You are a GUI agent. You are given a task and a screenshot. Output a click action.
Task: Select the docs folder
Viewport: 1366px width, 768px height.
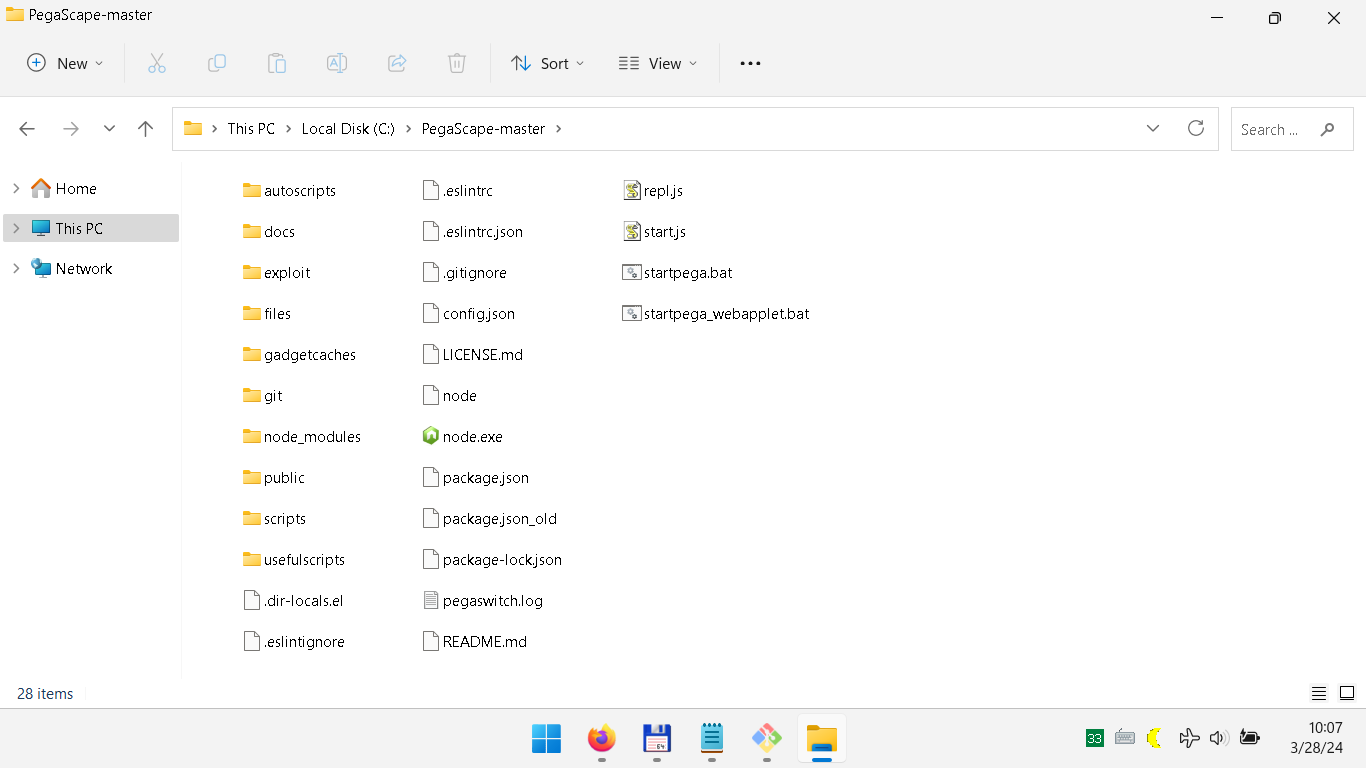269,231
